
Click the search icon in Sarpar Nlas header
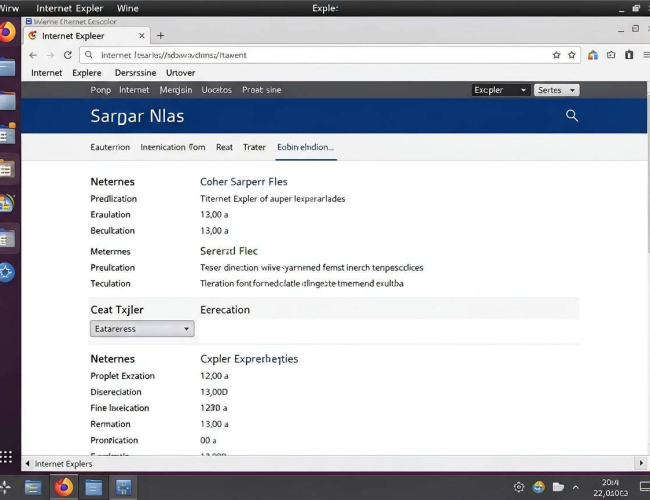pos(572,116)
